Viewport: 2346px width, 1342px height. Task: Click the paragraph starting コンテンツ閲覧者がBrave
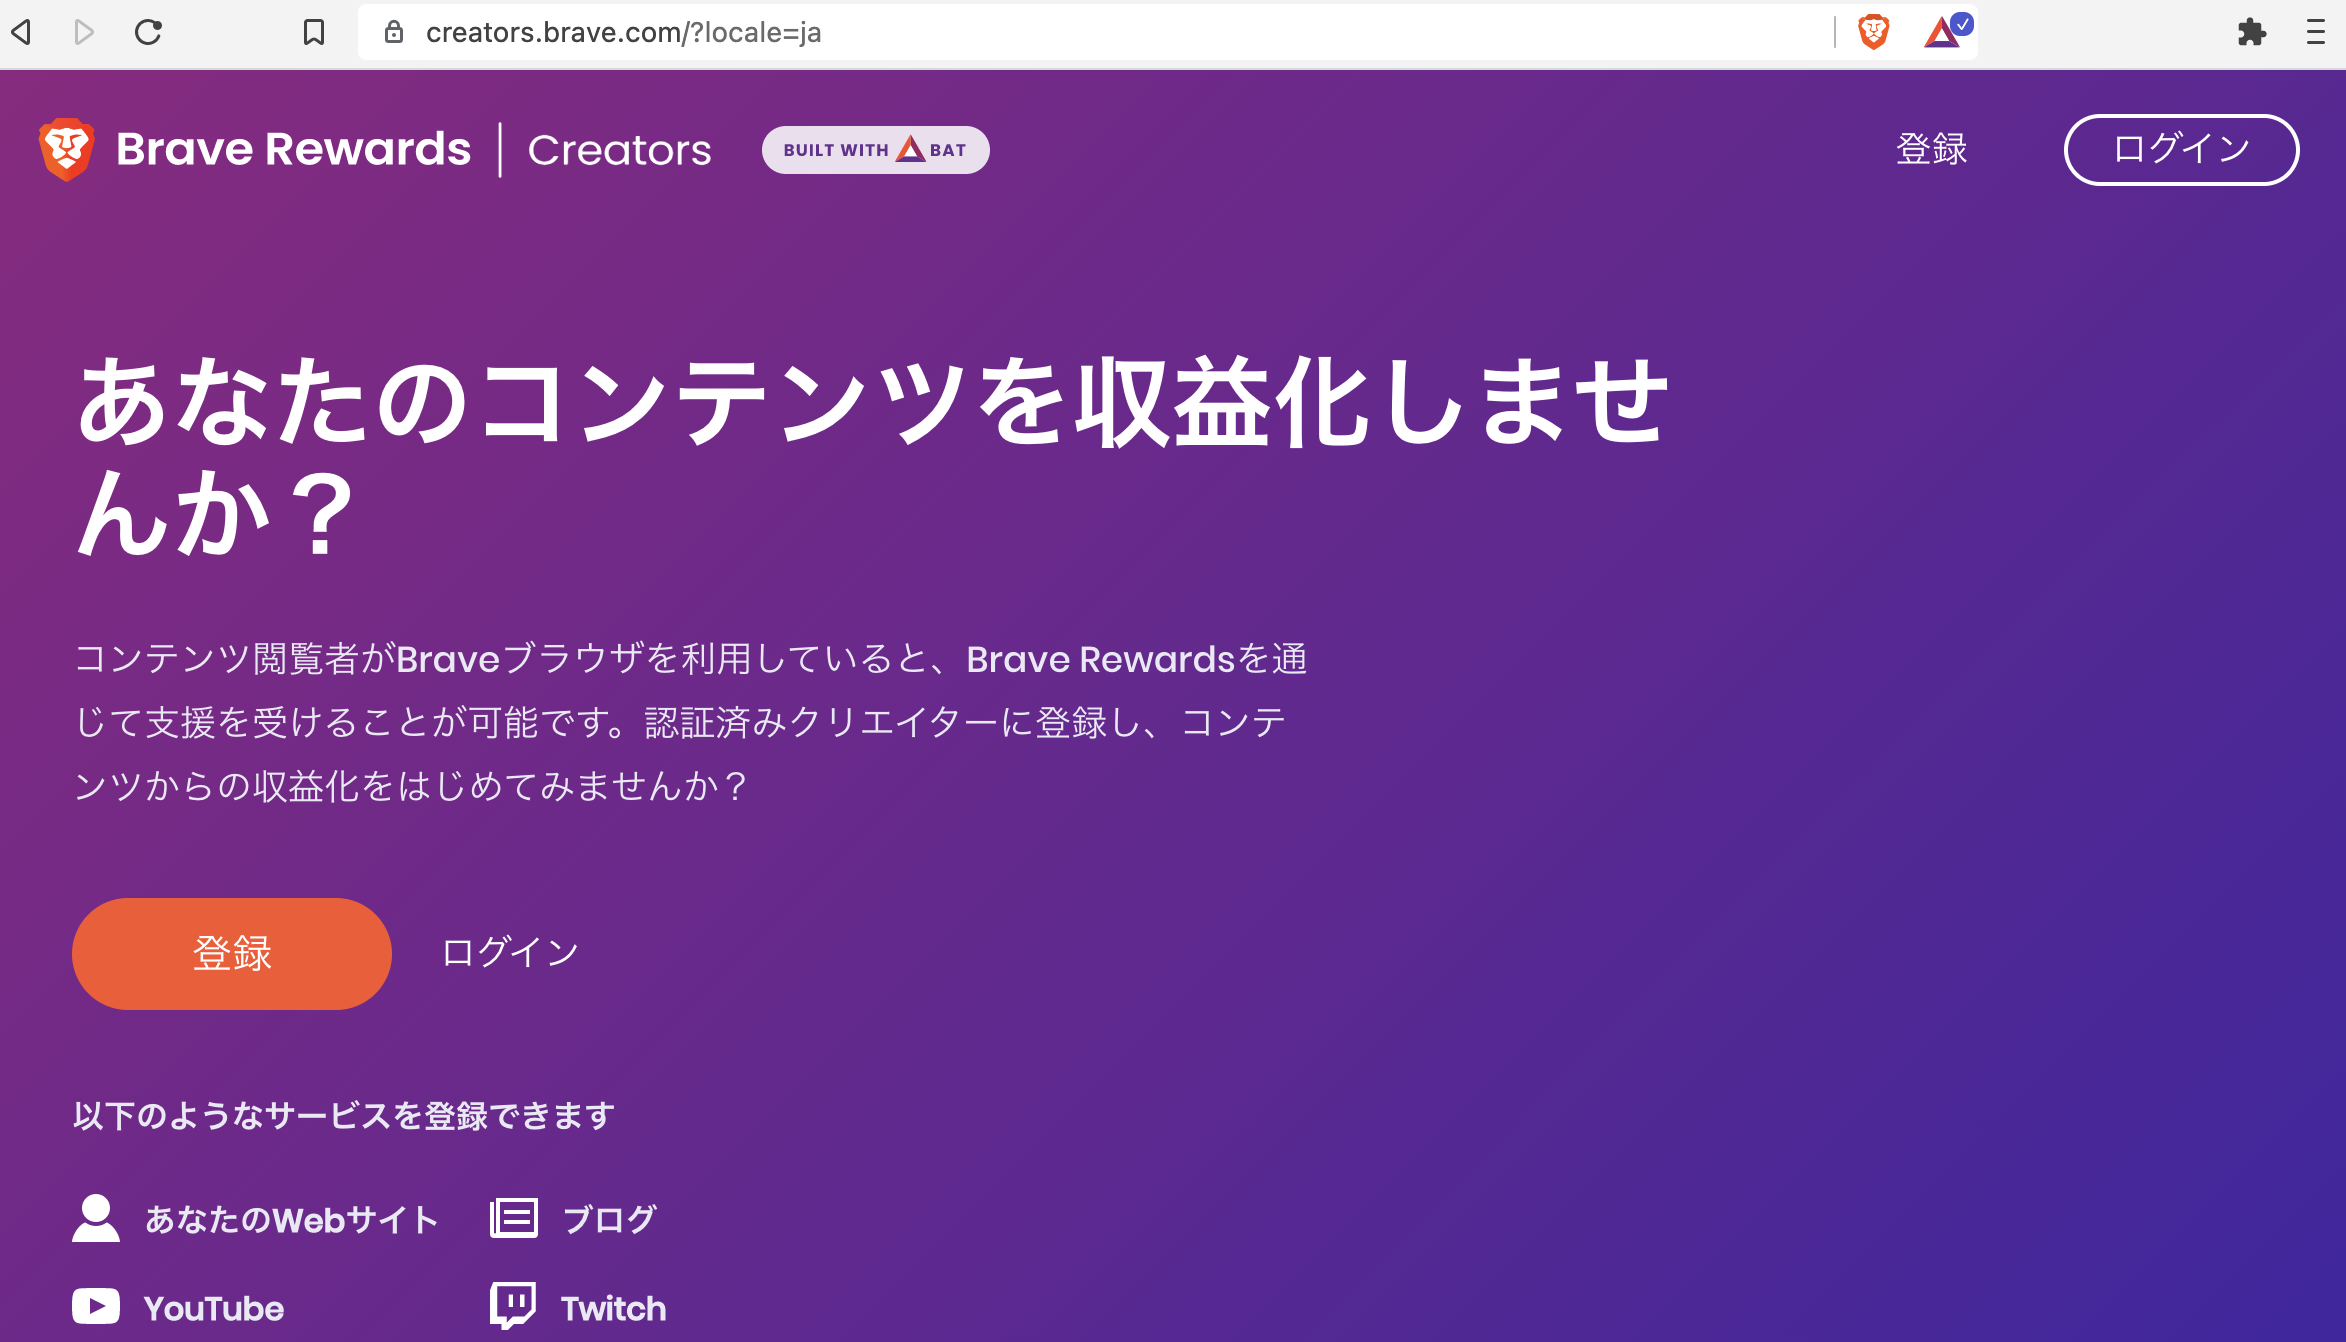point(691,722)
